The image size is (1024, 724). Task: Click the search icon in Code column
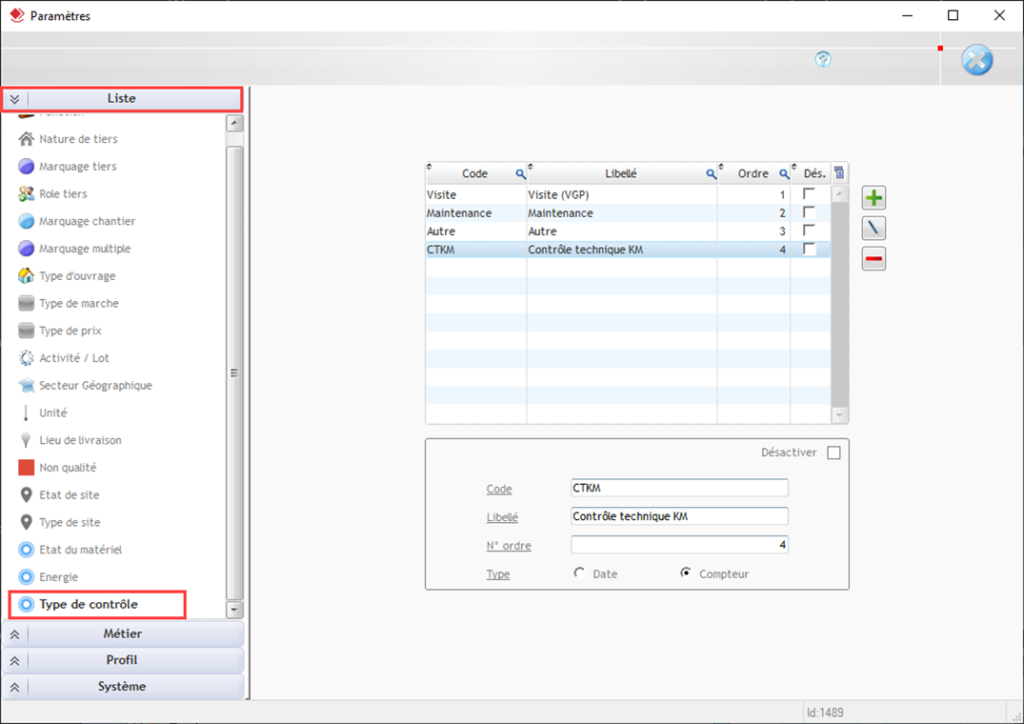tap(520, 174)
